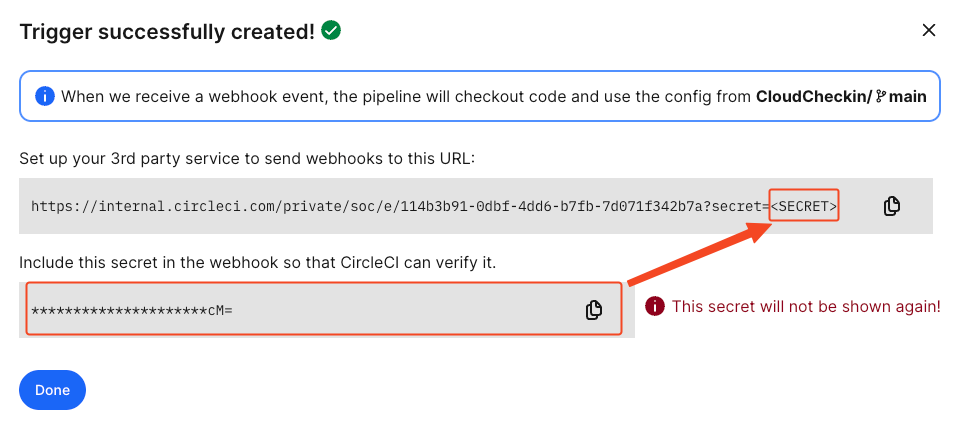Click the blue info icon in banner

coord(45,97)
